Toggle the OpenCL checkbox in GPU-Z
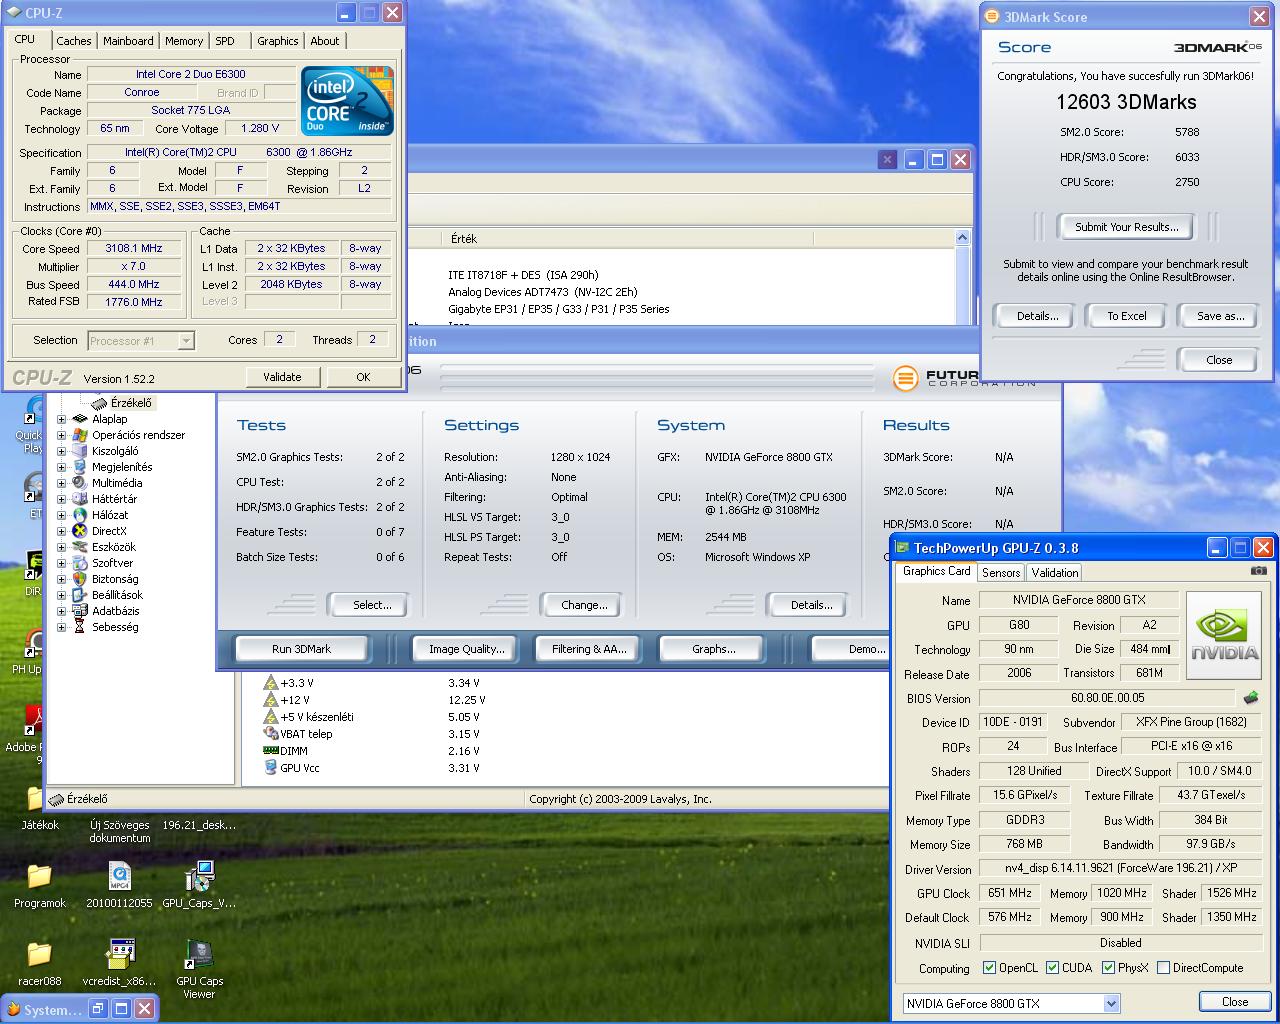This screenshot has height=1024, width=1280. [989, 967]
